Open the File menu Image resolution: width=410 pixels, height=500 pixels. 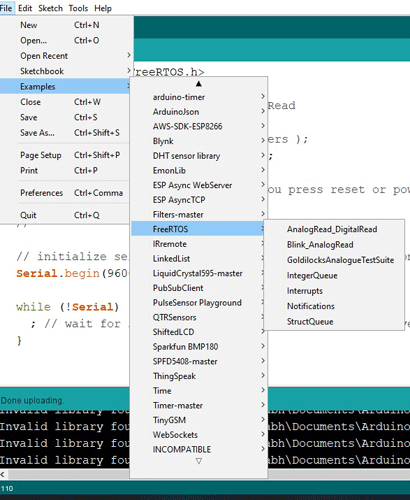pos(6,8)
